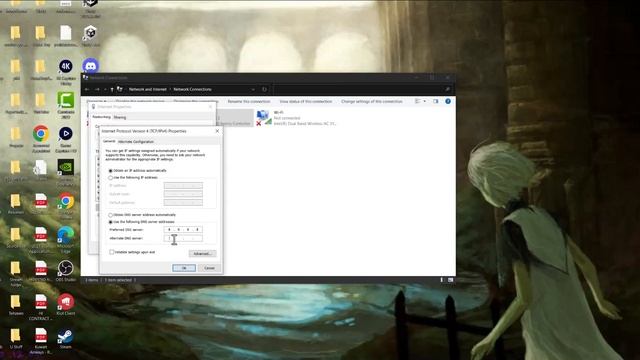Expand the address bar history dropdown
This screenshot has width=640, height=360.
pyautogui.click(x=253, y=89)
